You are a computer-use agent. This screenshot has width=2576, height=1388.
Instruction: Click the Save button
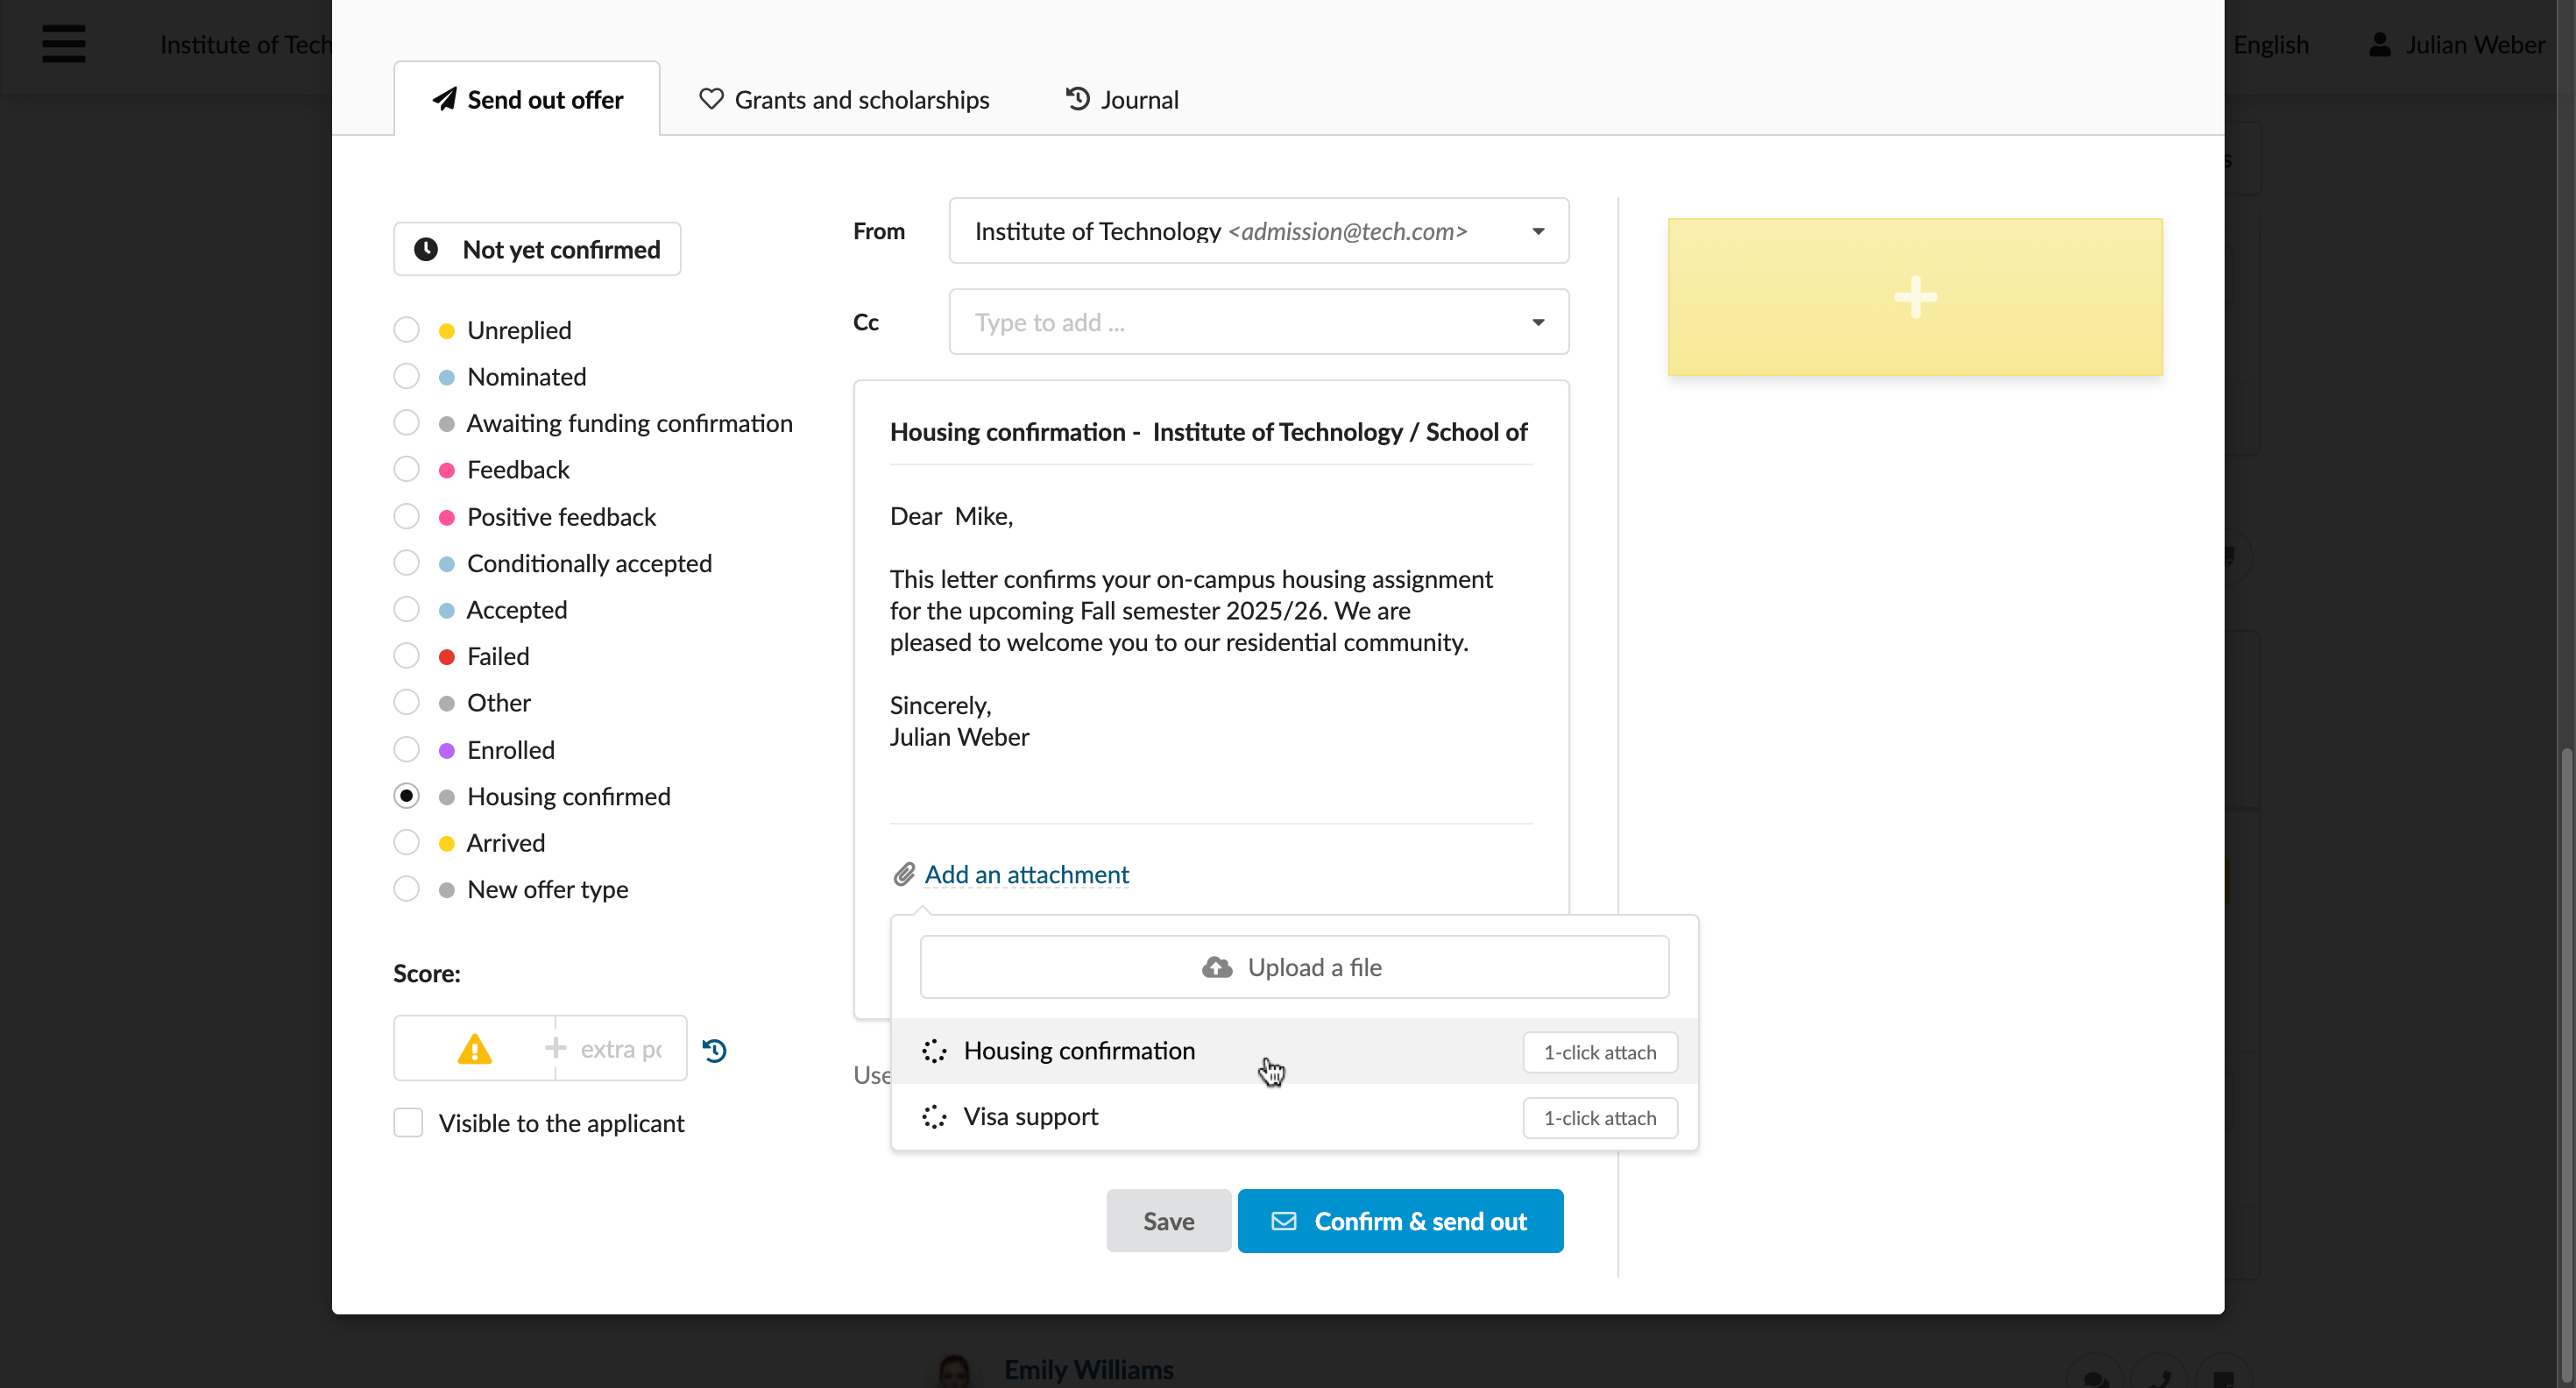[1168, 1221]
